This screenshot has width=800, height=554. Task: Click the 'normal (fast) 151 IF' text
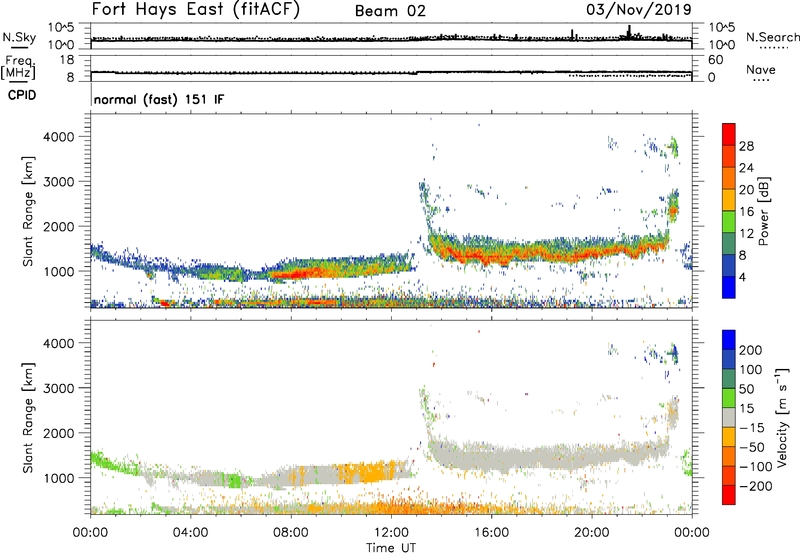coord(159,99)
